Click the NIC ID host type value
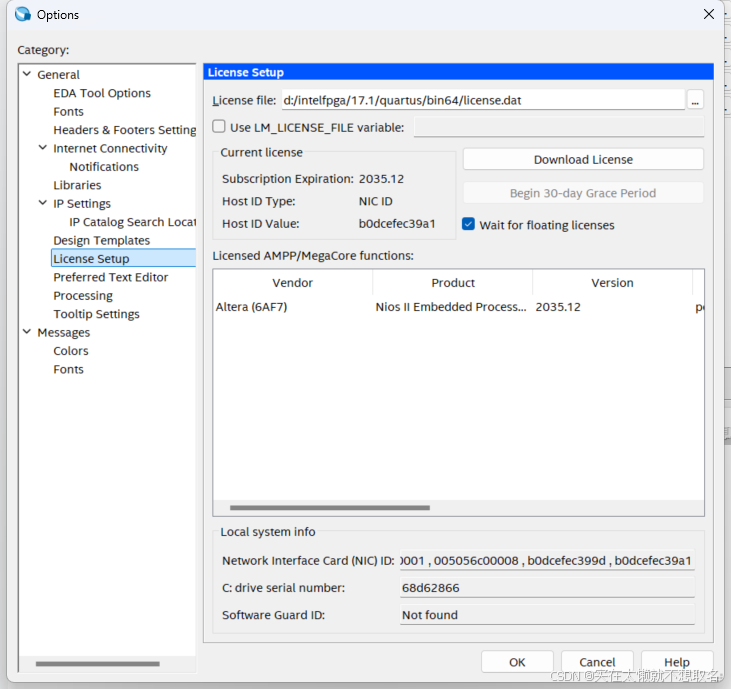This screenshot has height=689, width=731. (375, 201)
